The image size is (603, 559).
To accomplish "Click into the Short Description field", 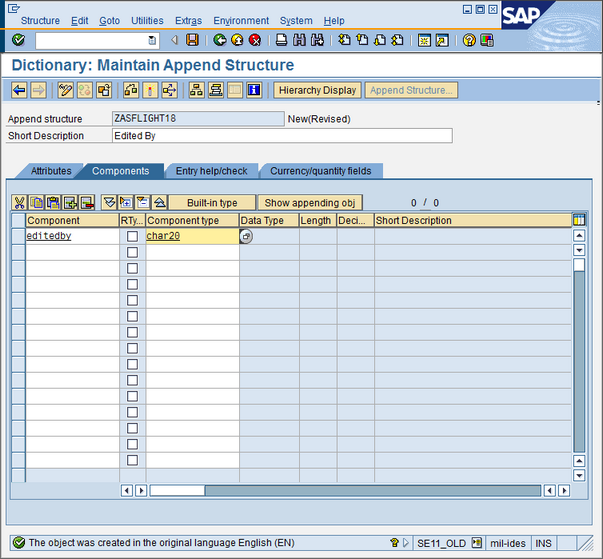I will [x=282, y=136].
